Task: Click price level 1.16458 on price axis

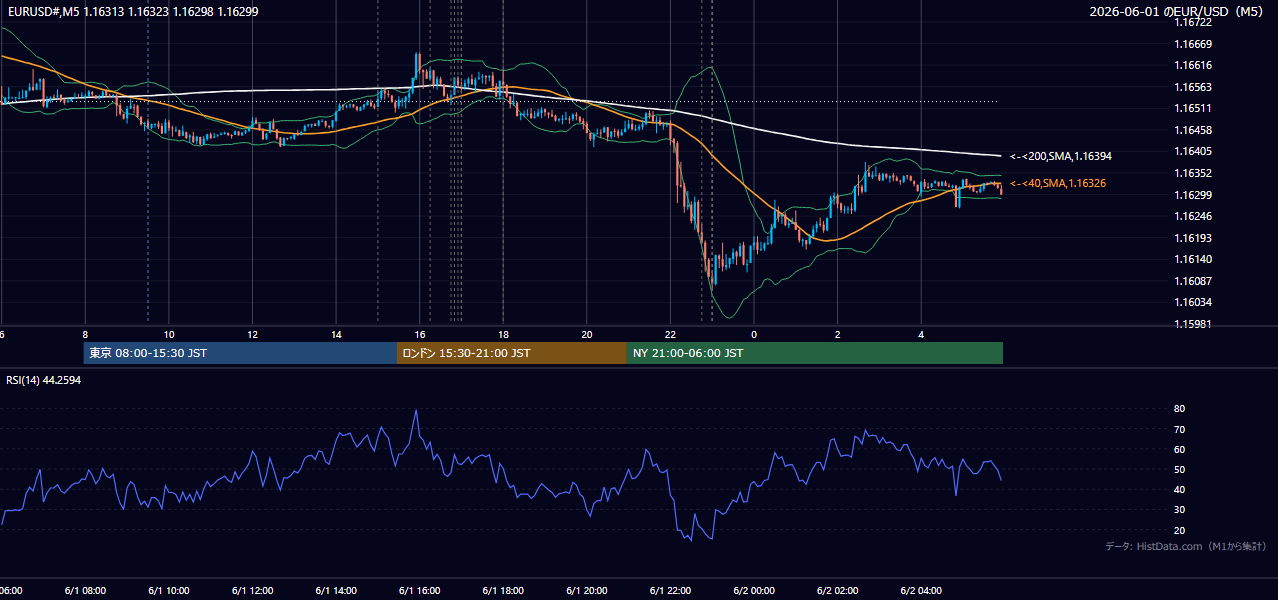Action: point(1194,130)
